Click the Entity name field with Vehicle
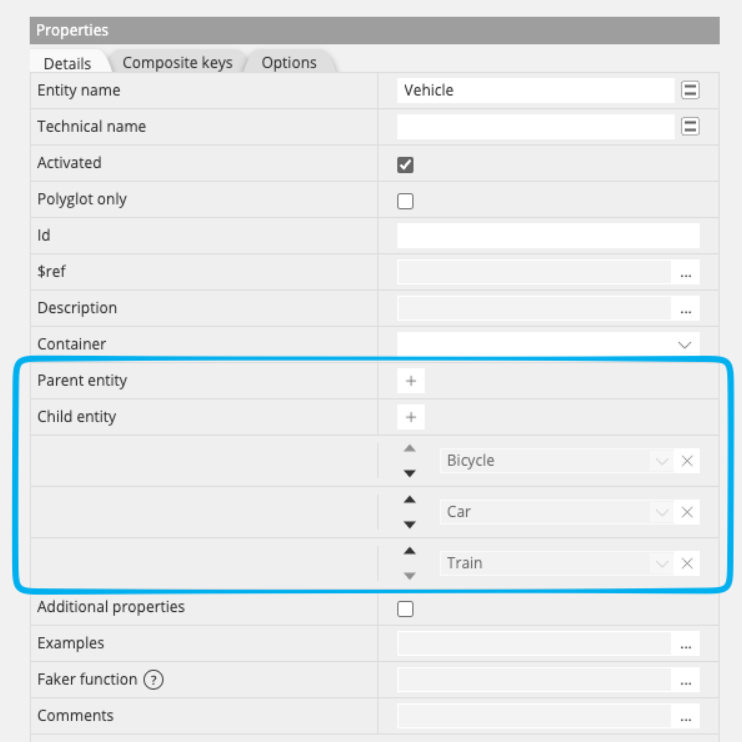The height and width of the screenshot is (742, 742). point(536,90)
